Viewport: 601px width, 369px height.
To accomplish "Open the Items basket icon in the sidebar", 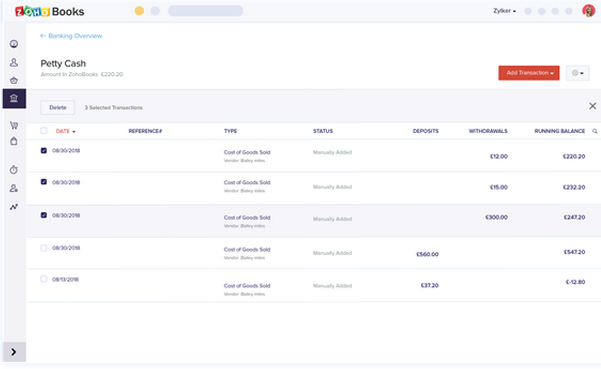I will [x=14, y=80].
